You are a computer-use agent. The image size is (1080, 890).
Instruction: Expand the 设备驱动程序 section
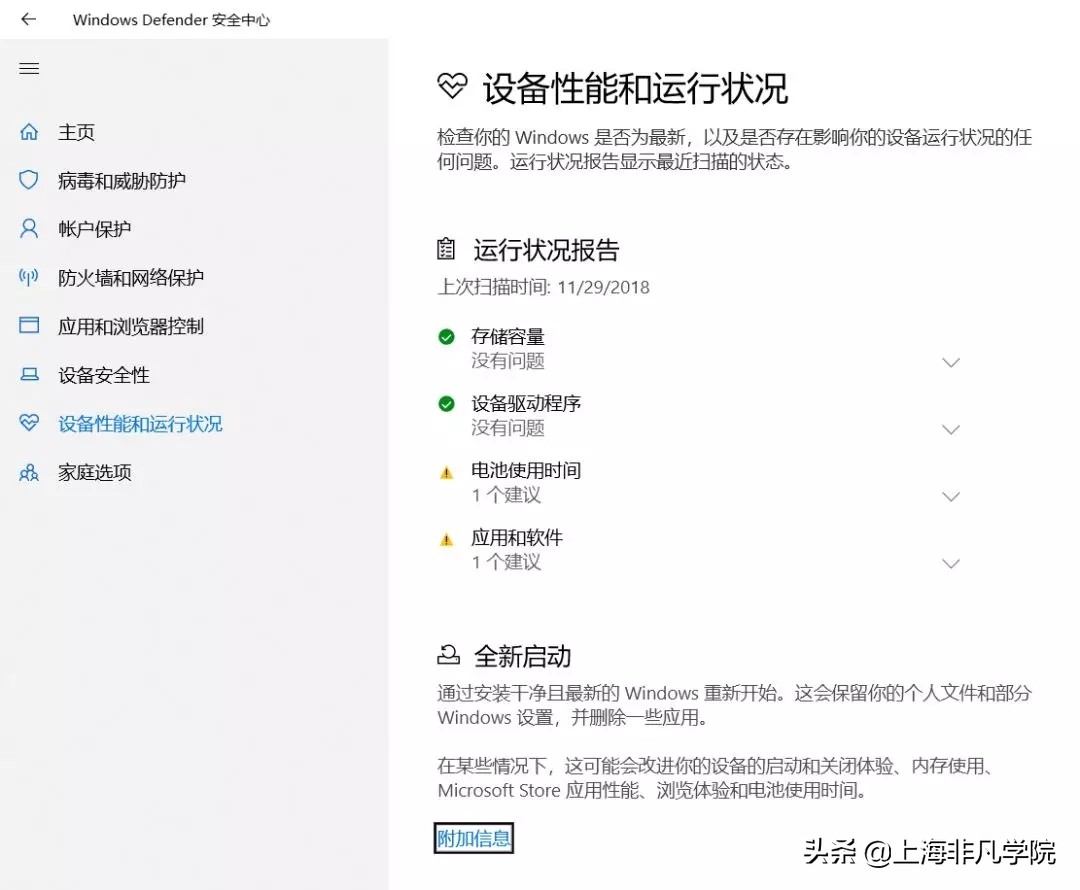[951, 429]
